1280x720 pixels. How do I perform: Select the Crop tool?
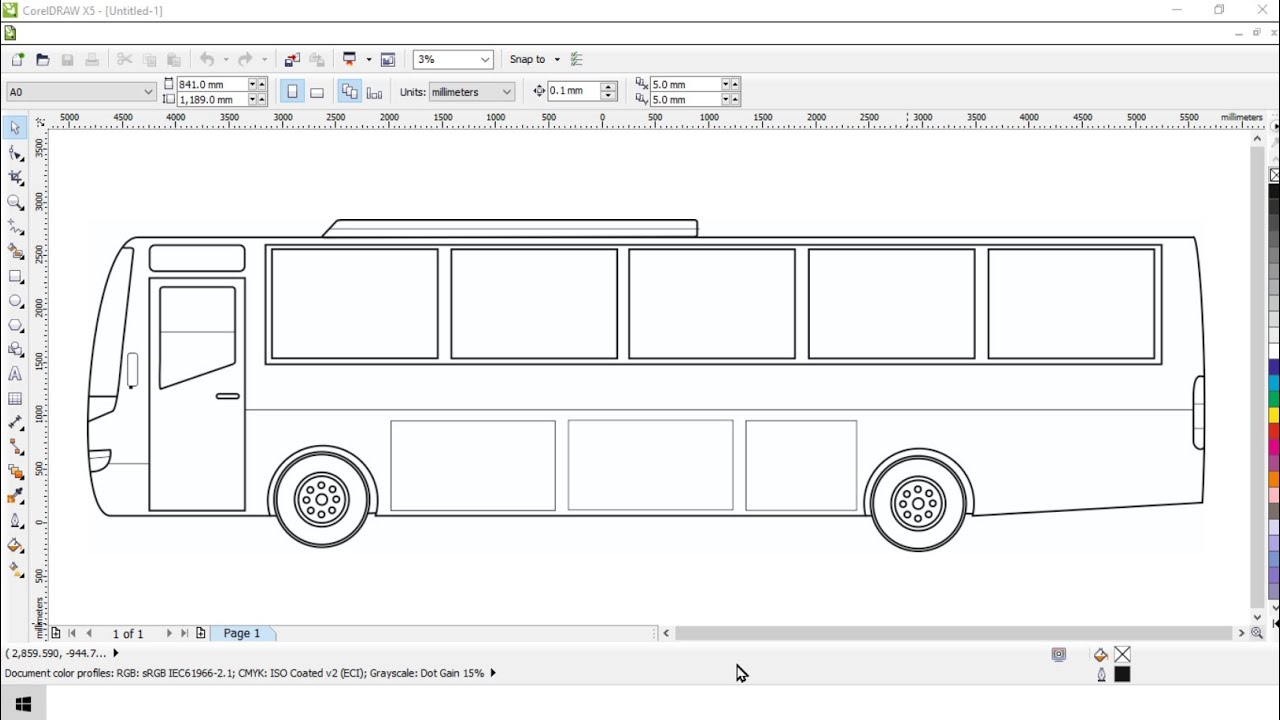tap(15, 177)
